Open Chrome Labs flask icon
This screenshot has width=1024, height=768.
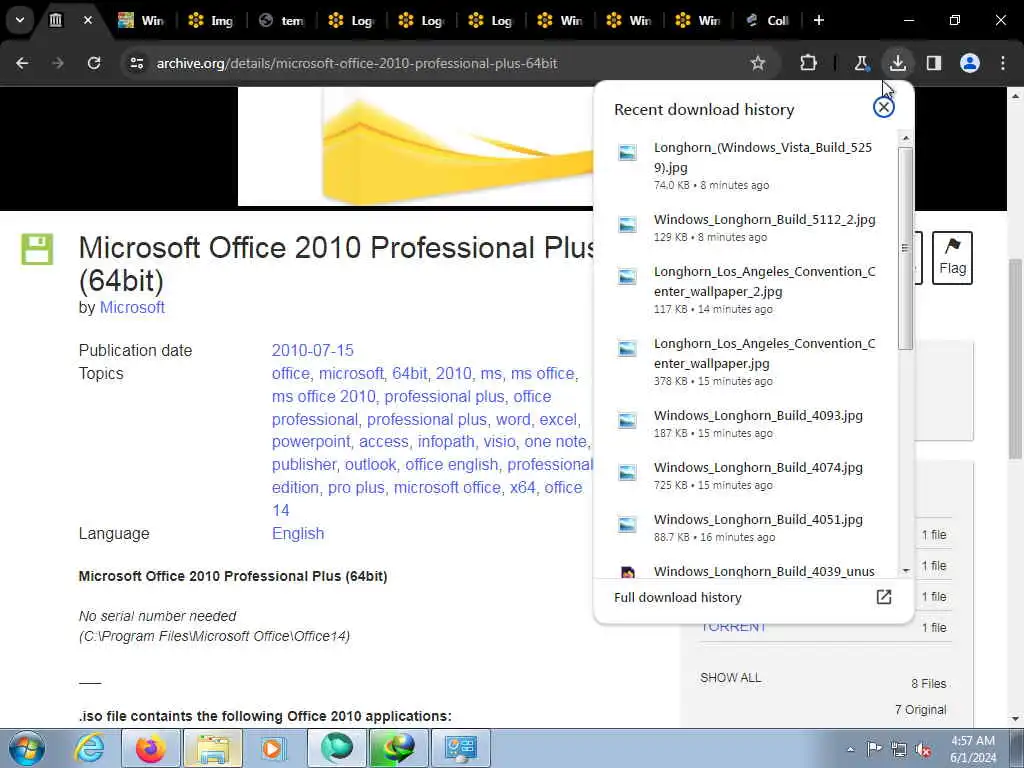pyautogui.click(x=861, y=63)
